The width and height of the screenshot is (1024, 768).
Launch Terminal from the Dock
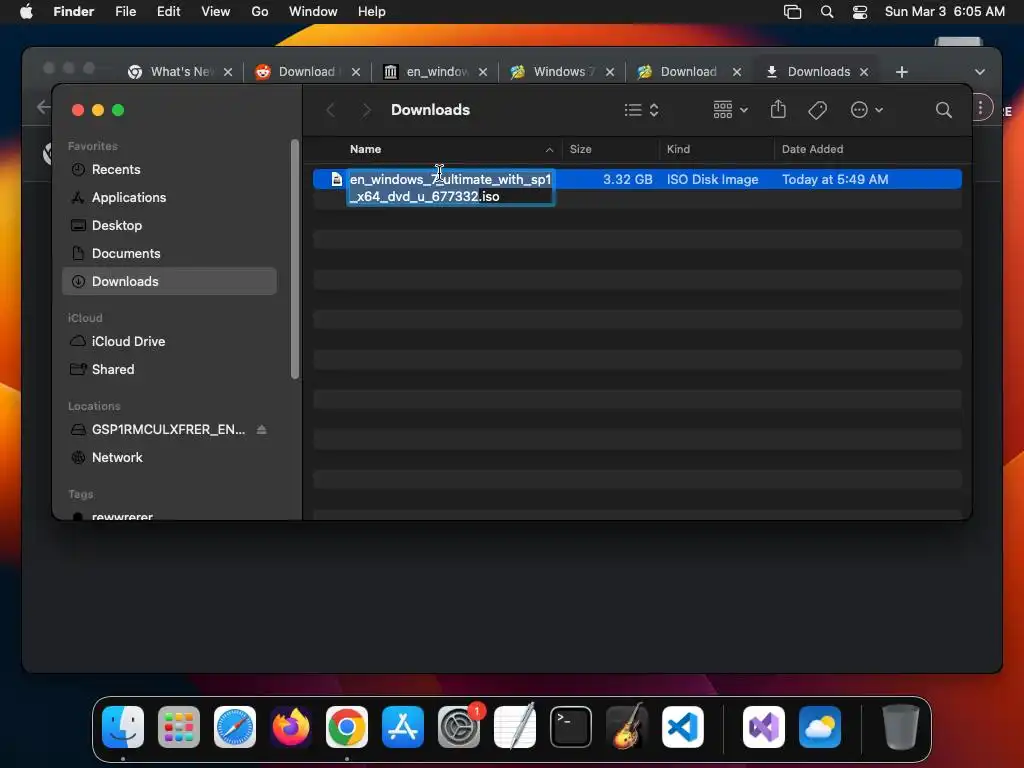pos(571,727)
